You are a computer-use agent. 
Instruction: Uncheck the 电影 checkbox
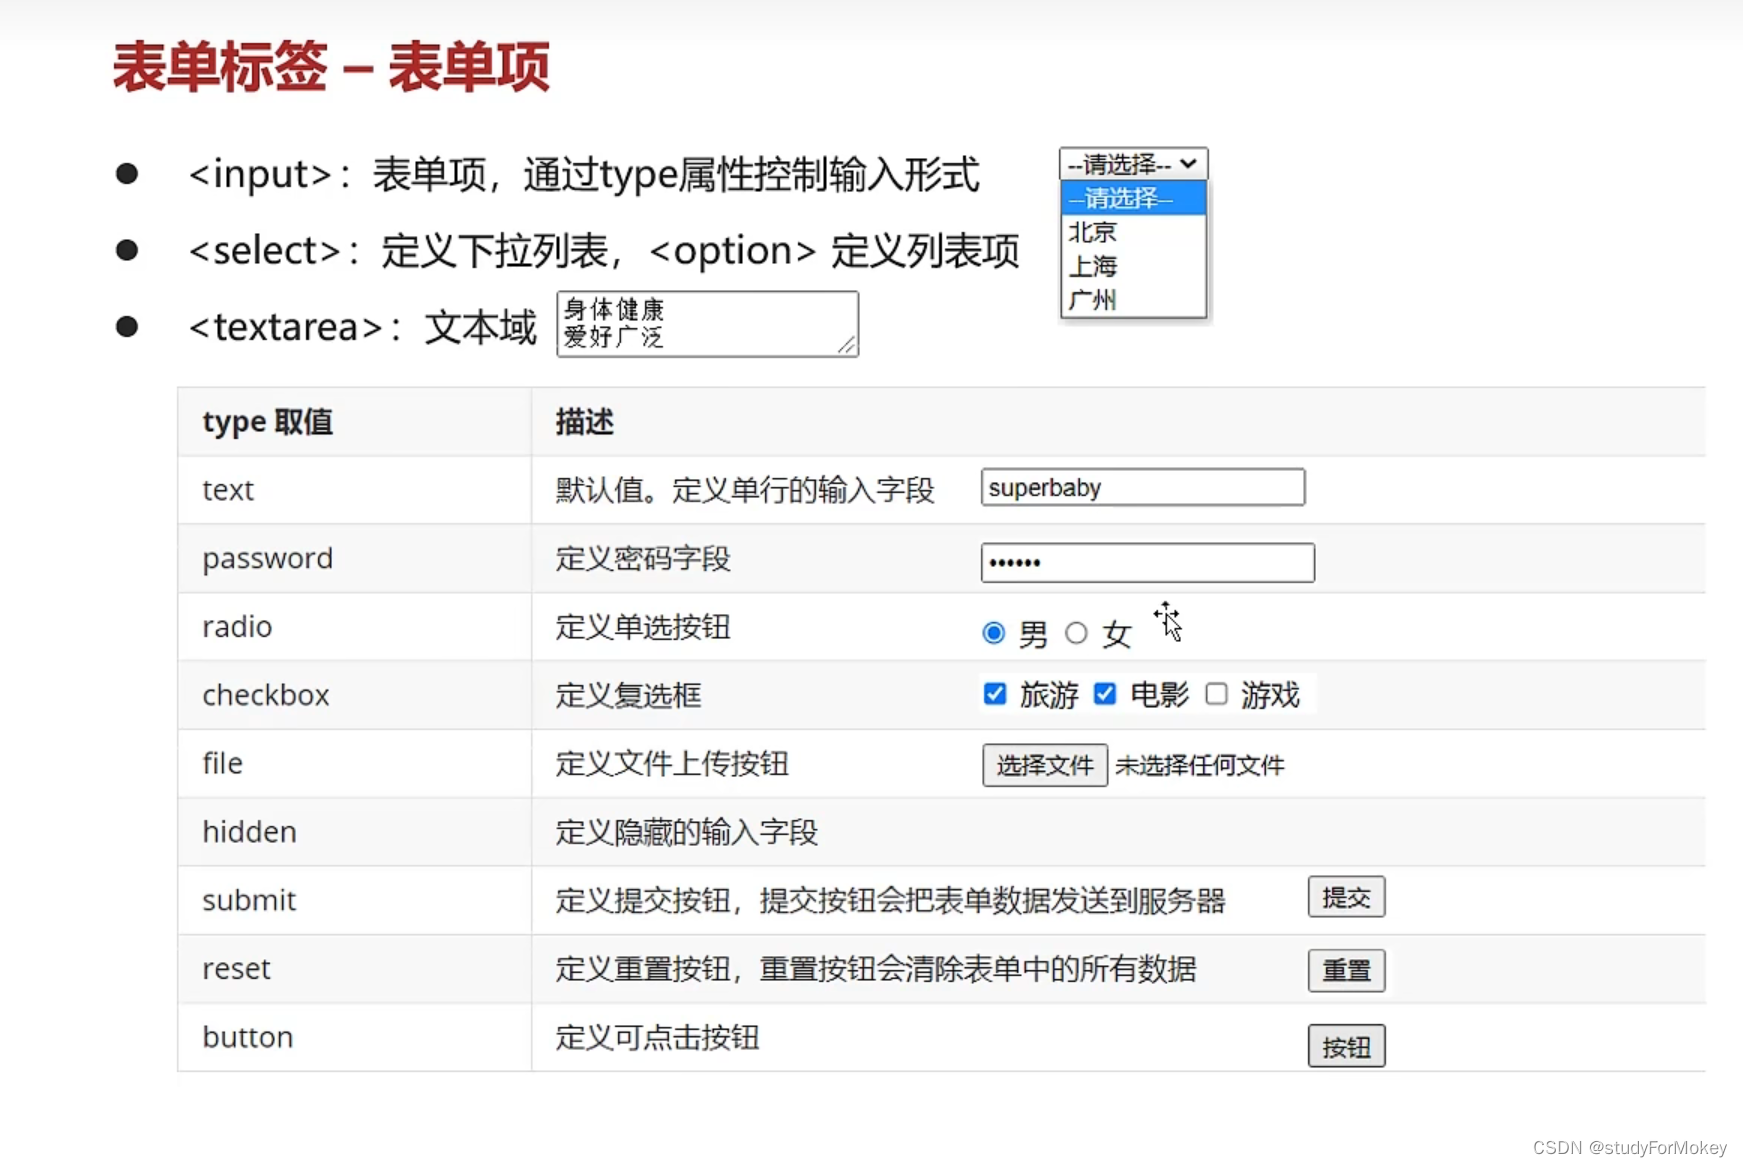tap(1105, 694)
